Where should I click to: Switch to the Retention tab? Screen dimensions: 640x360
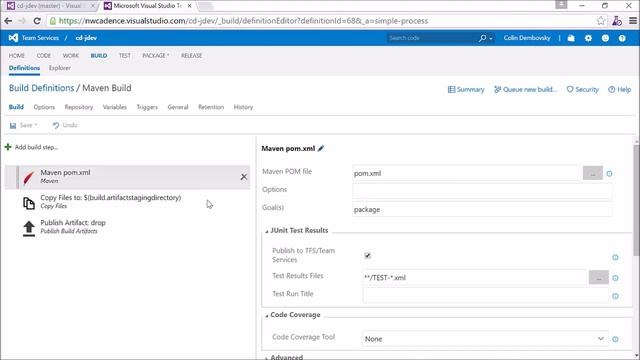[x=211, y=107]
